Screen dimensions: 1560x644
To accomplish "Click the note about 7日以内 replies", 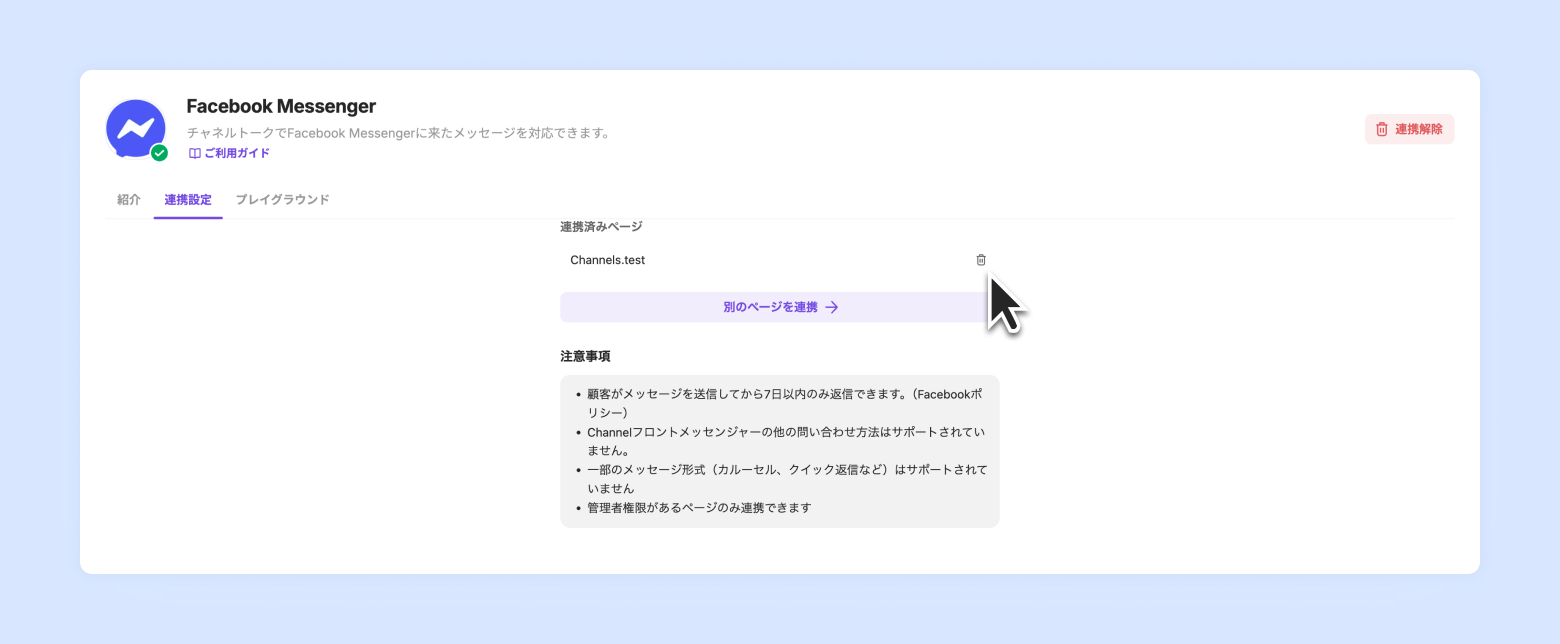I will [x=788, y=403].
